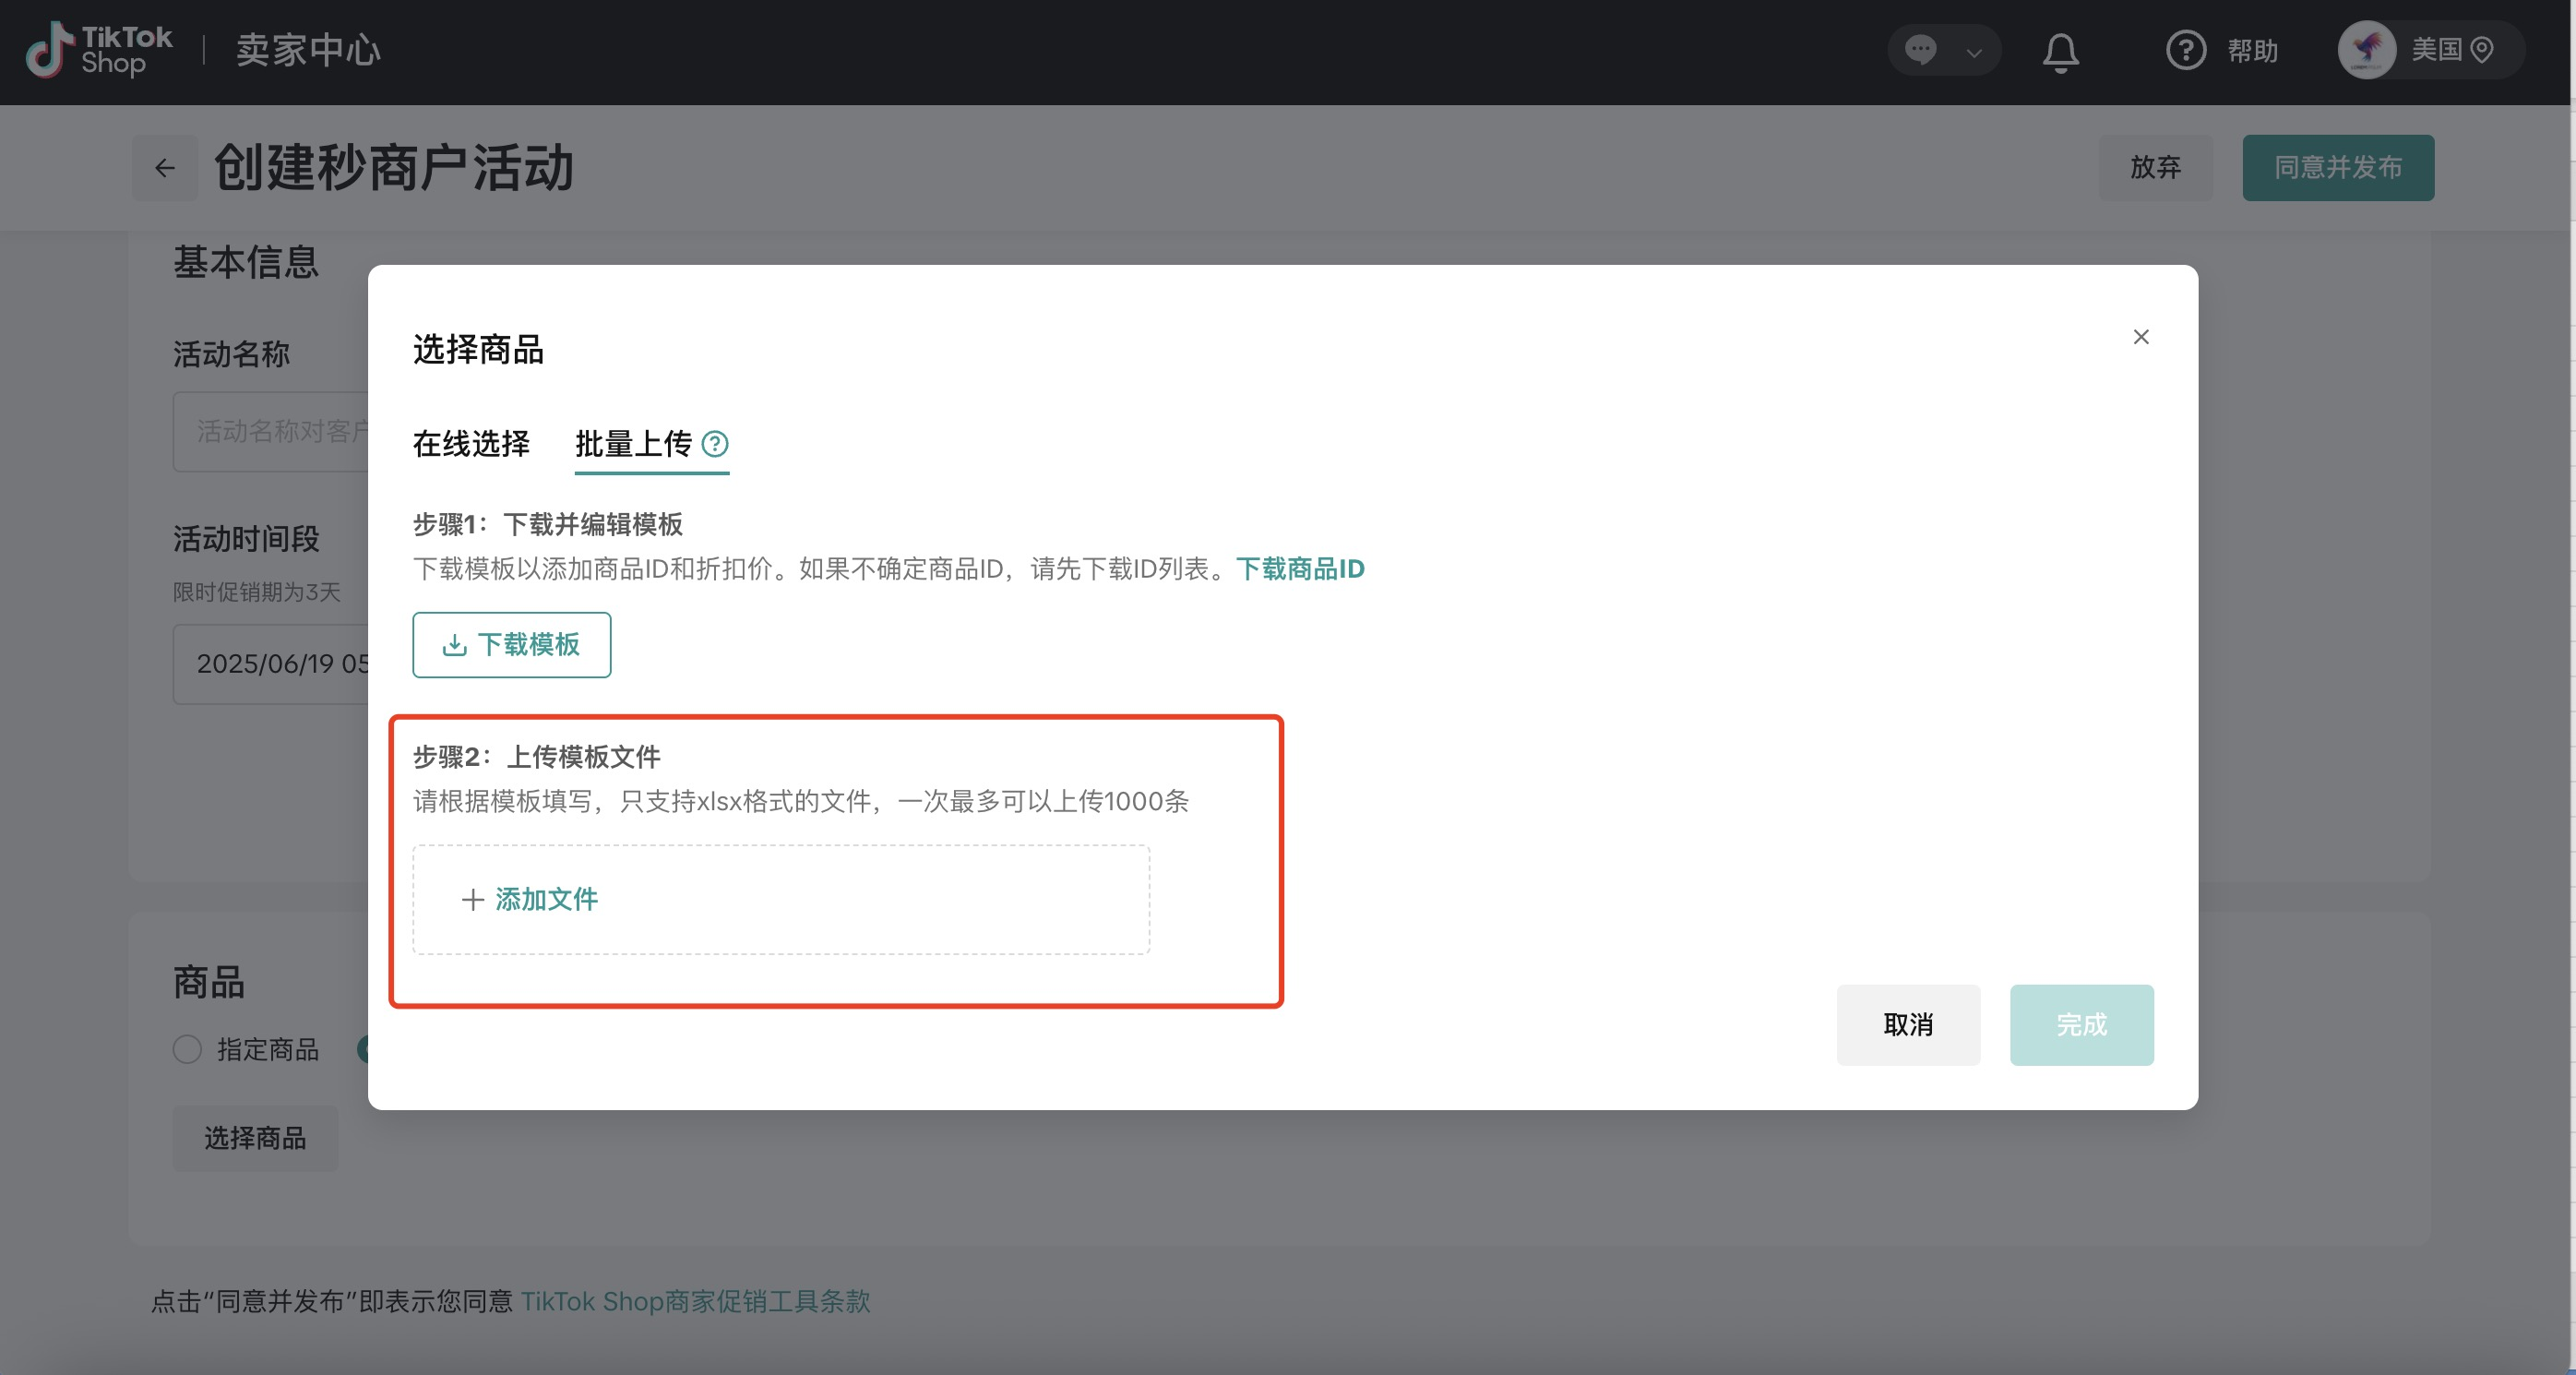Click the 批量上传 help tooltip icon
The width and height of the screenshot is (2576, 1375).
pos(715,443)
